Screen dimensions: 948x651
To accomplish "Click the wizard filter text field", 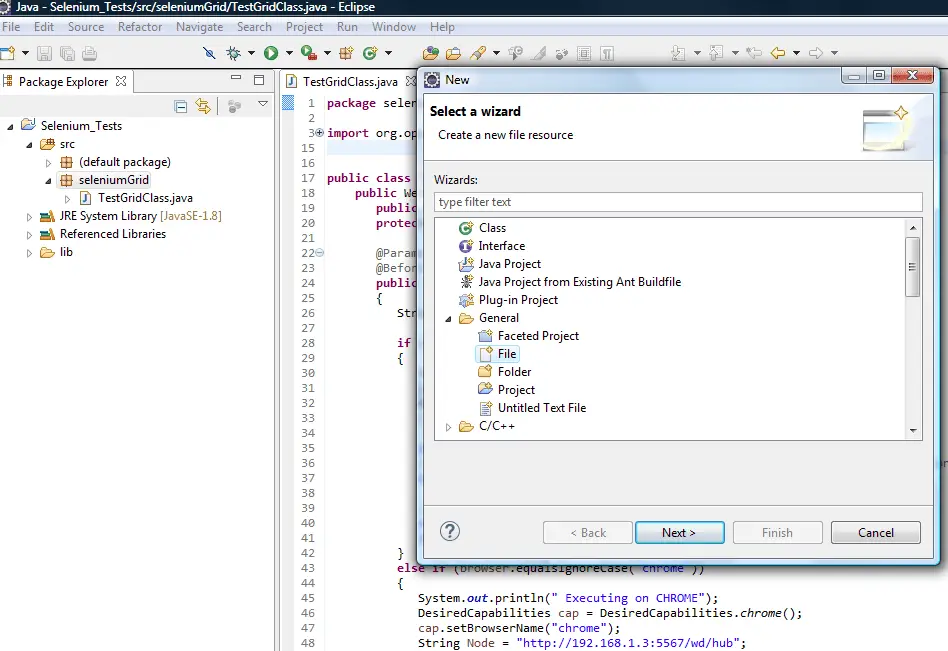I will pyautogui.click(x=677, y=202).
